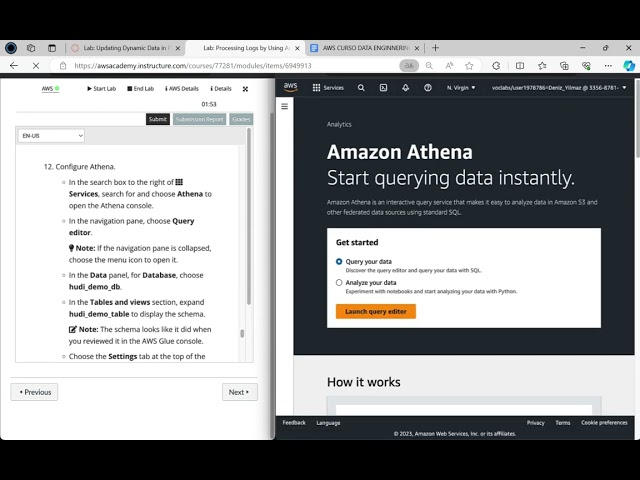
Task: Click Language in console footer
Action: [328, 423]
